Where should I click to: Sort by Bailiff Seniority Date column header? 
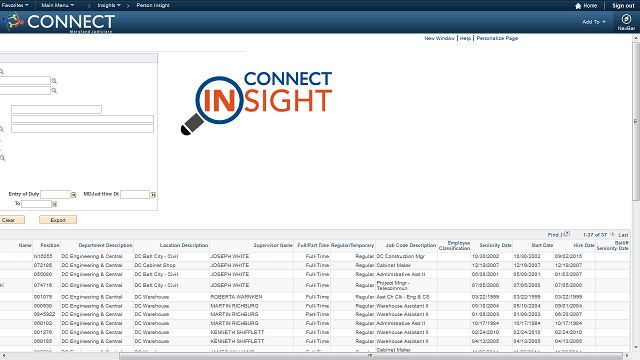[x=613, y=245]
